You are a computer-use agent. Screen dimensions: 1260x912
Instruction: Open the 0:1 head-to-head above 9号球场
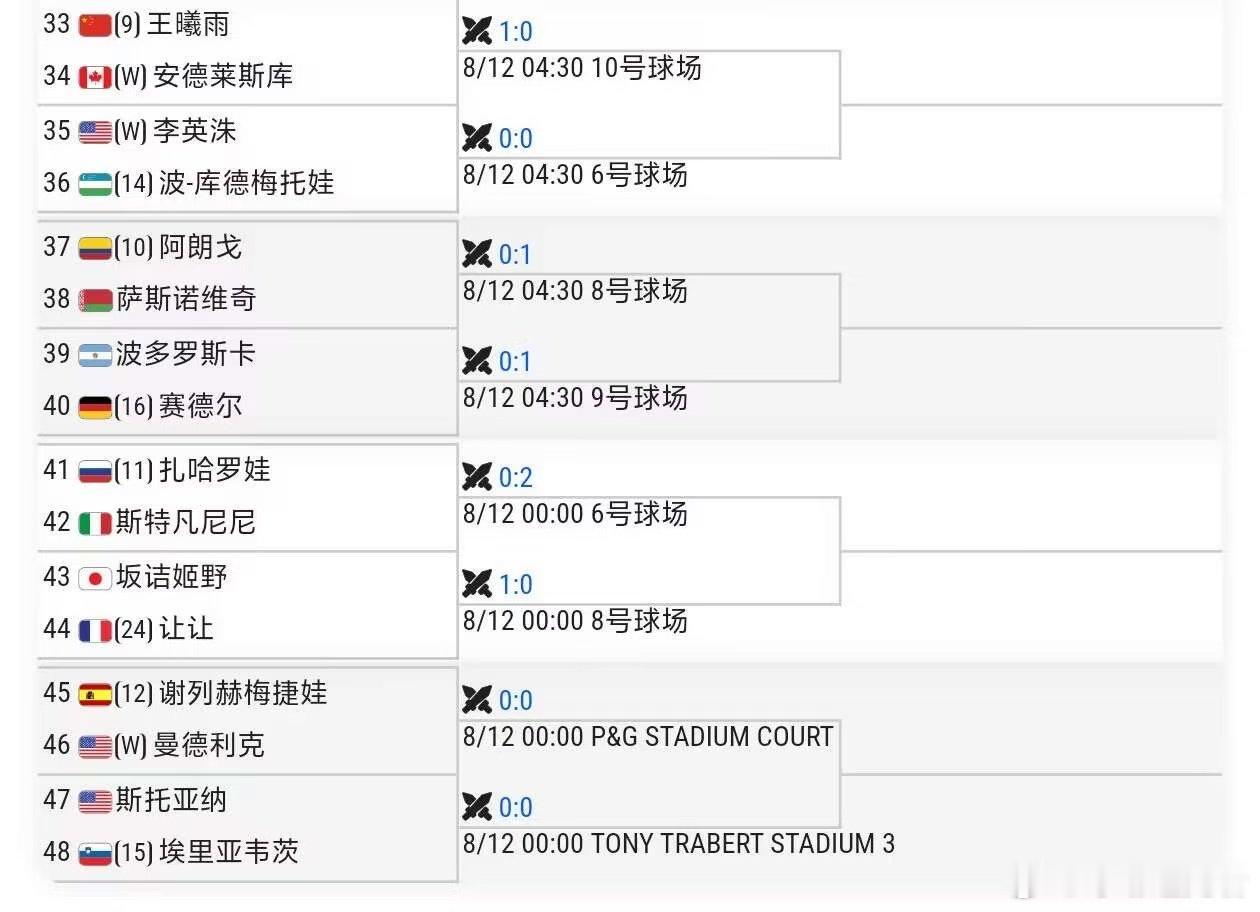coord(516,362)
